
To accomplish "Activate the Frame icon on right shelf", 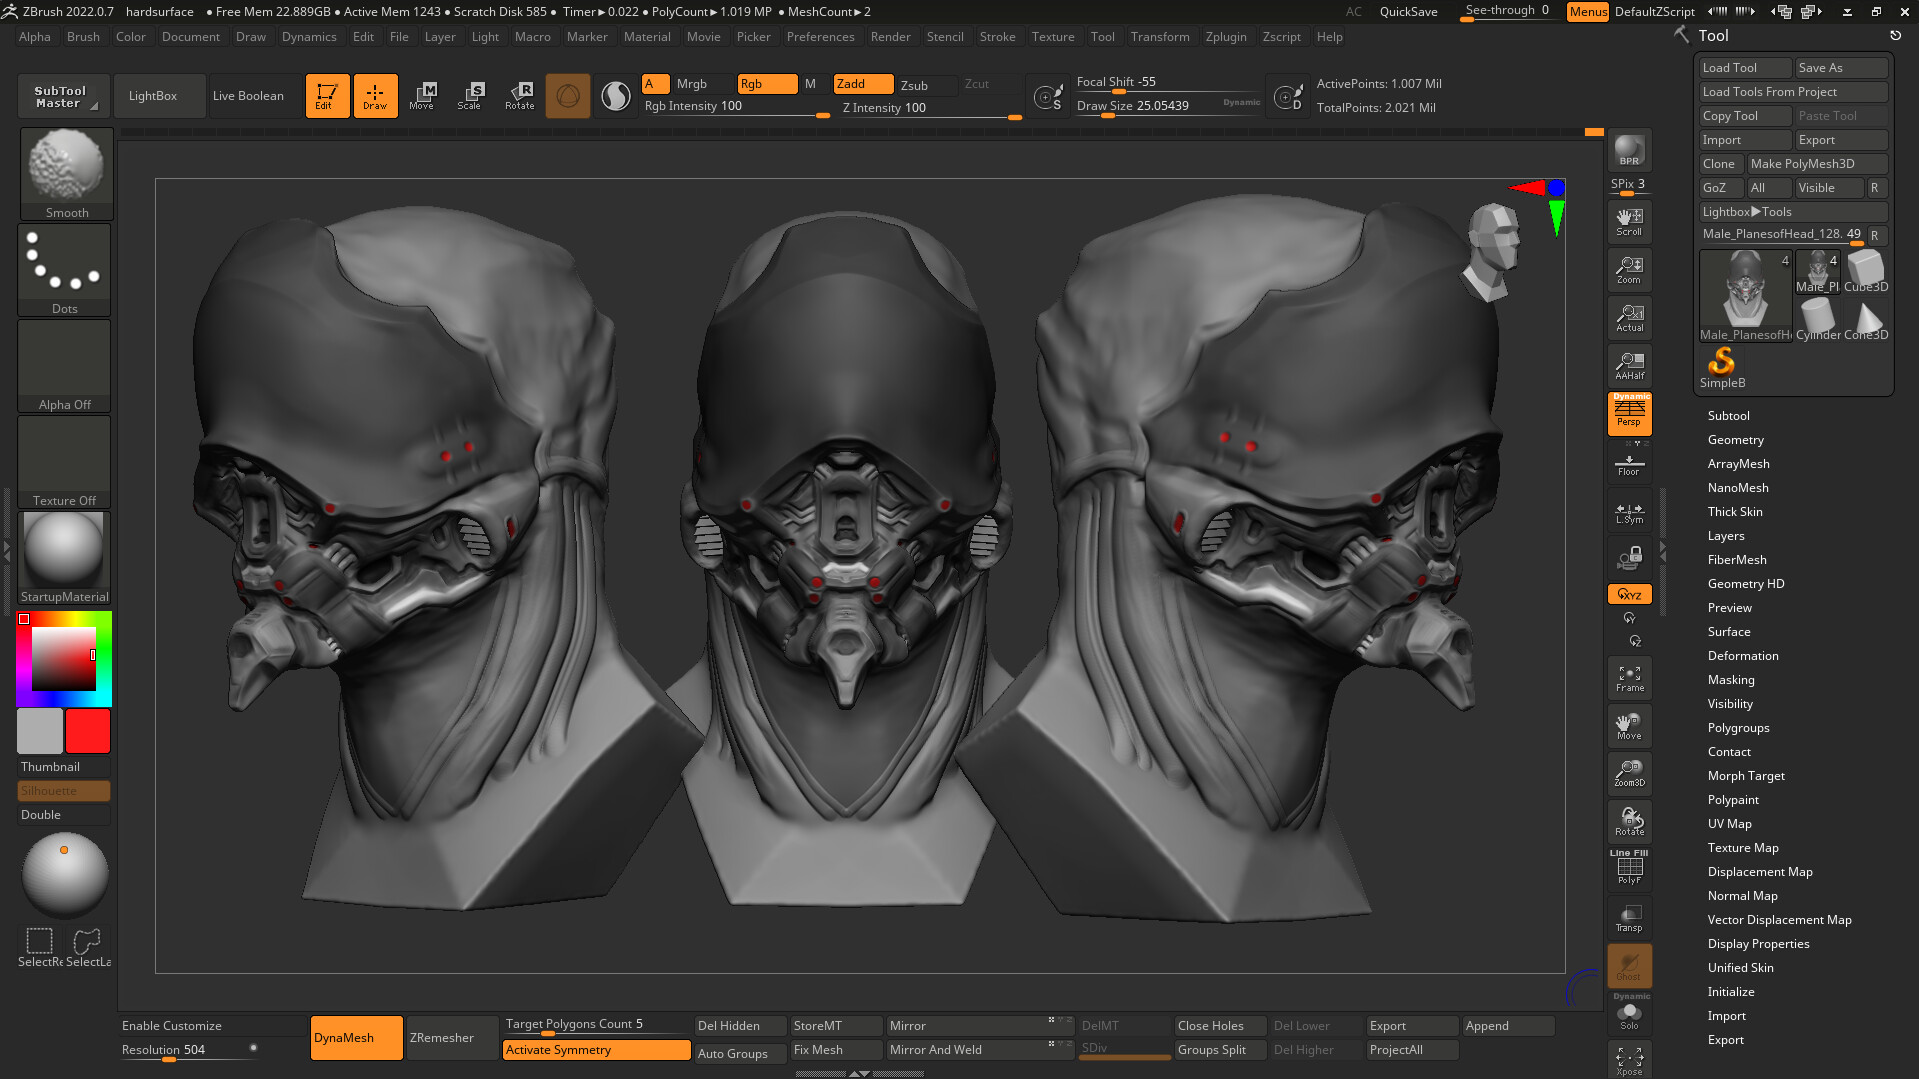I will (1629, 677).
